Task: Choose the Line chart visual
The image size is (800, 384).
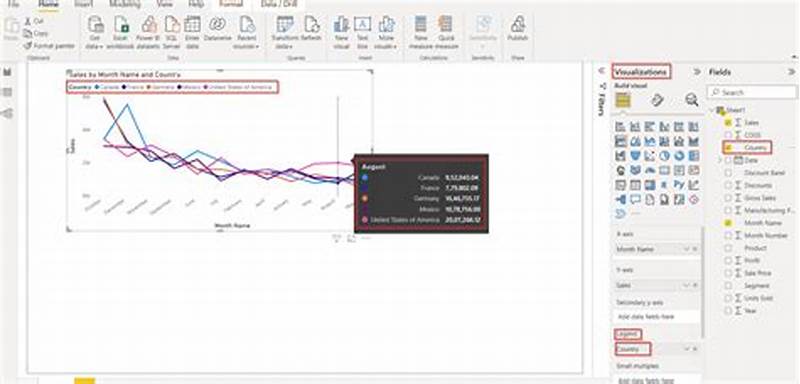Action: coord(621,141)
